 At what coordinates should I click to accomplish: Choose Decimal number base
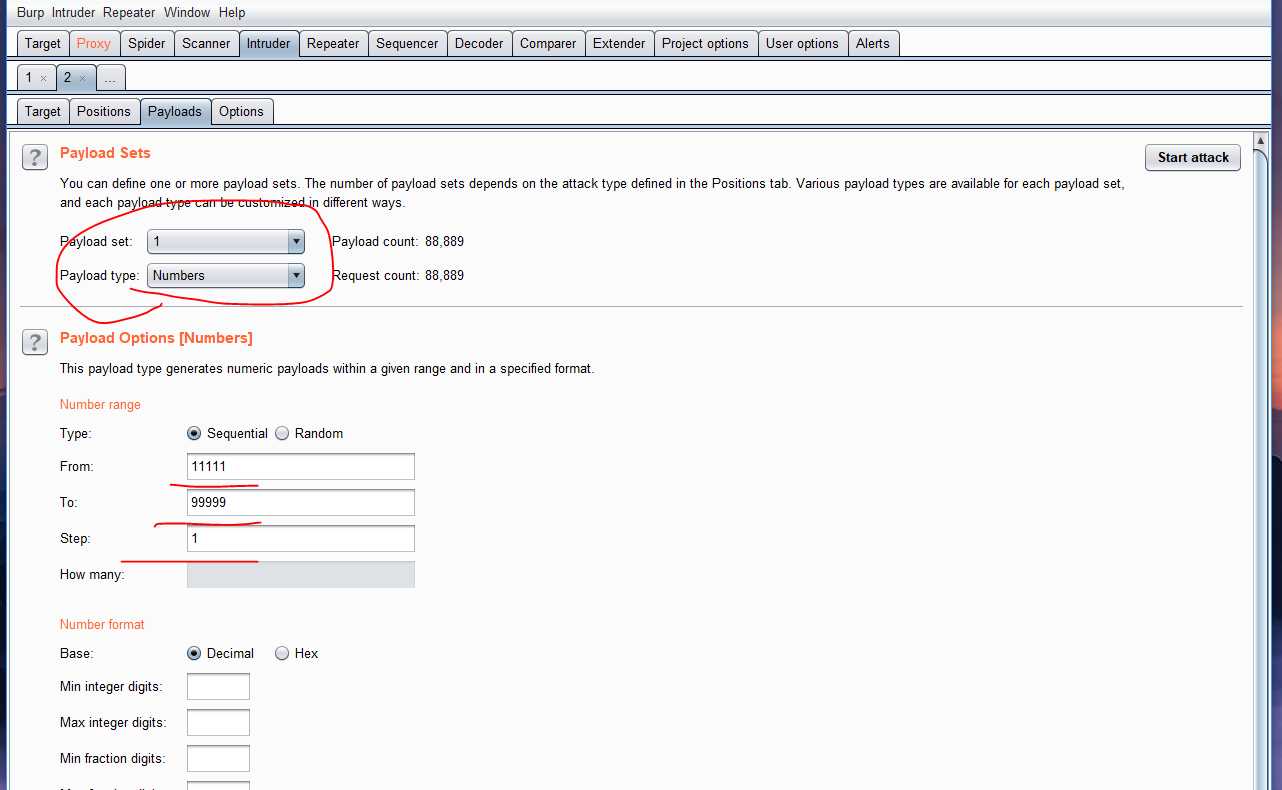(x=194, y=653)
